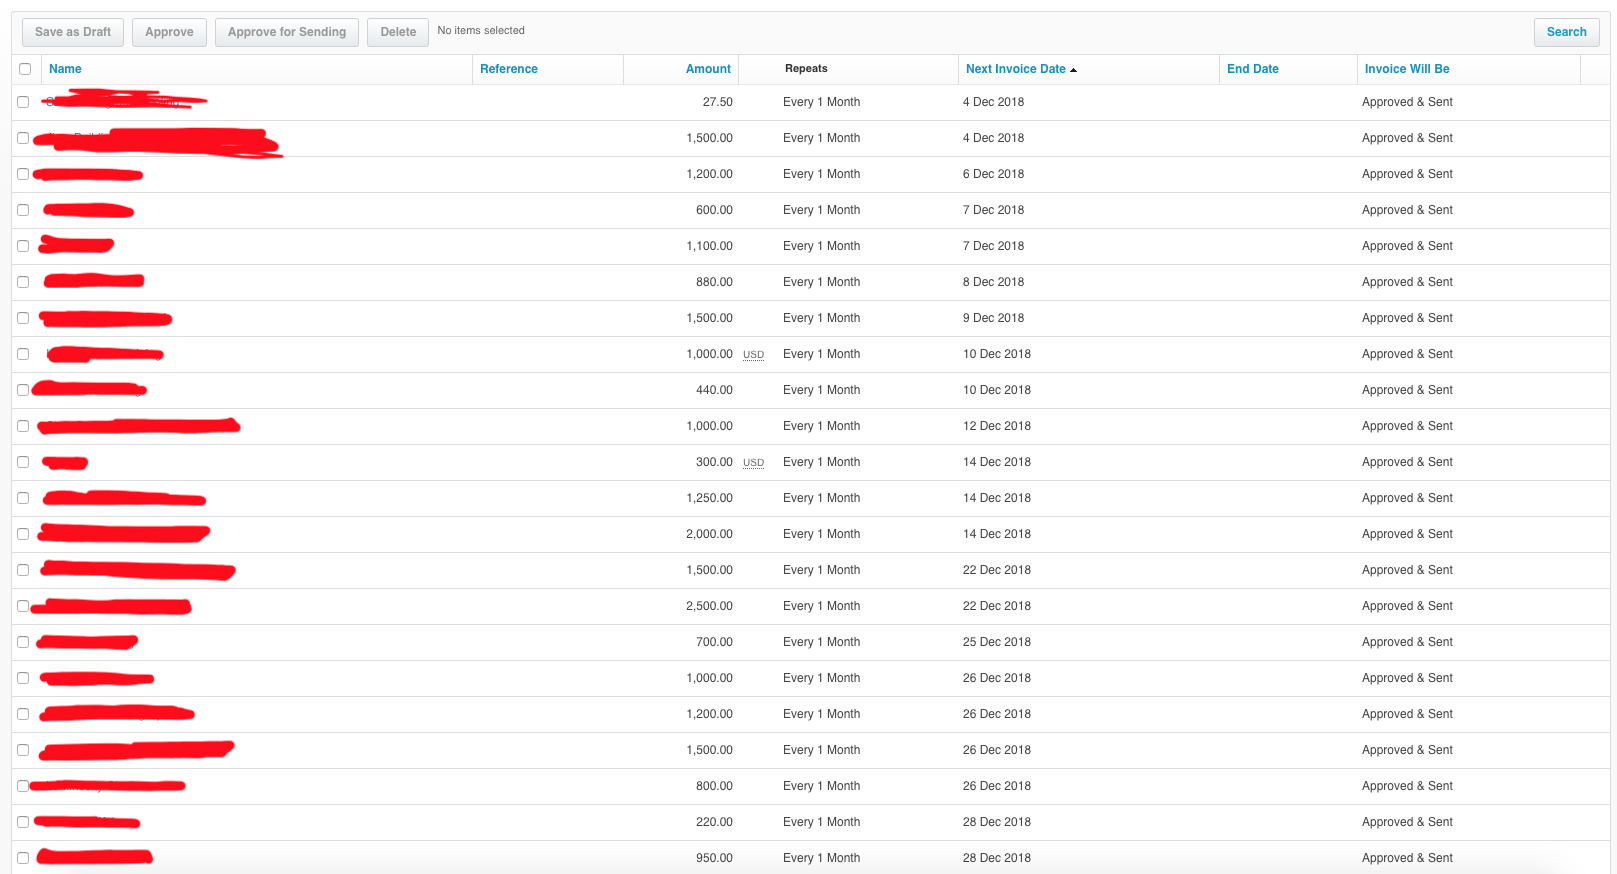Sort the list by the Name column

point(65,69)
